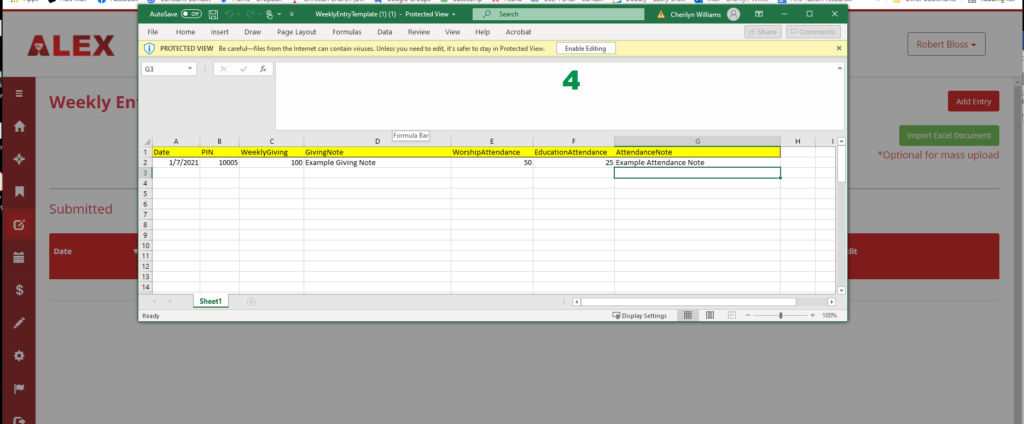Select column G header
The width and height of the screenshot is (1024, 424).
(x=697, y=142)
